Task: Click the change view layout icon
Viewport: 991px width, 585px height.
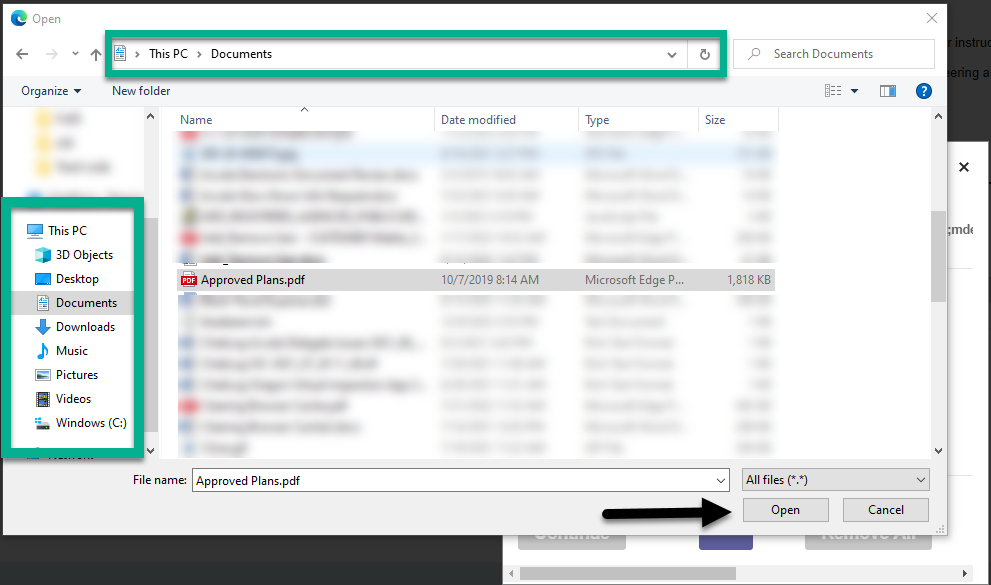Action: pos(833,91)
